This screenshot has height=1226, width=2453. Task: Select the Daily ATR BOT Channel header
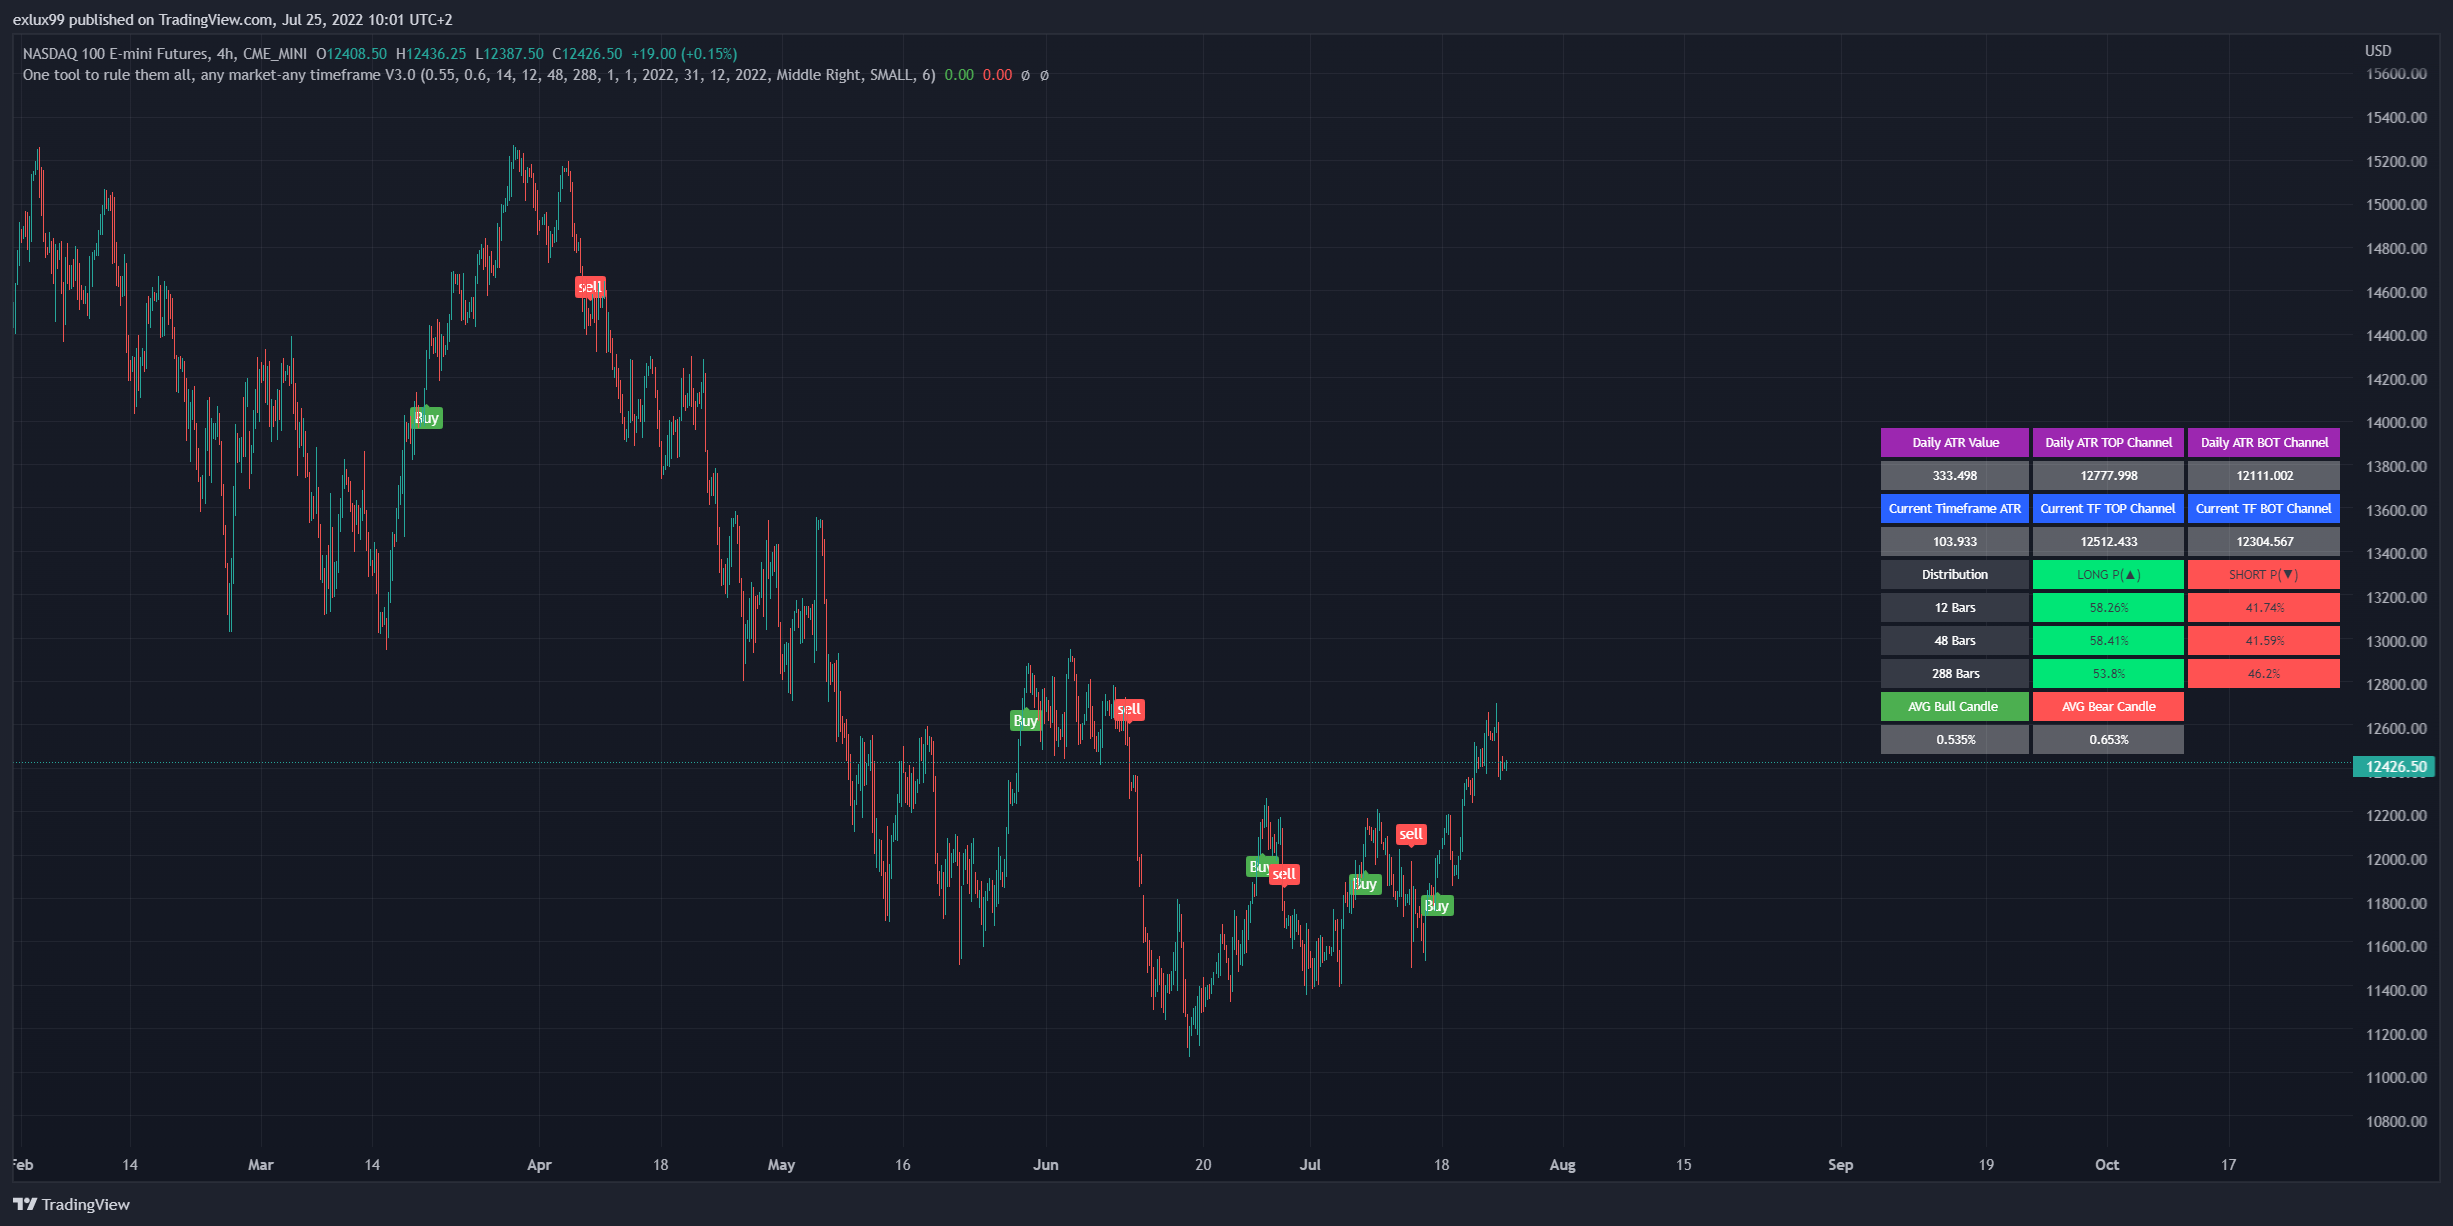pyautogui.click(x=2263, y=443)
